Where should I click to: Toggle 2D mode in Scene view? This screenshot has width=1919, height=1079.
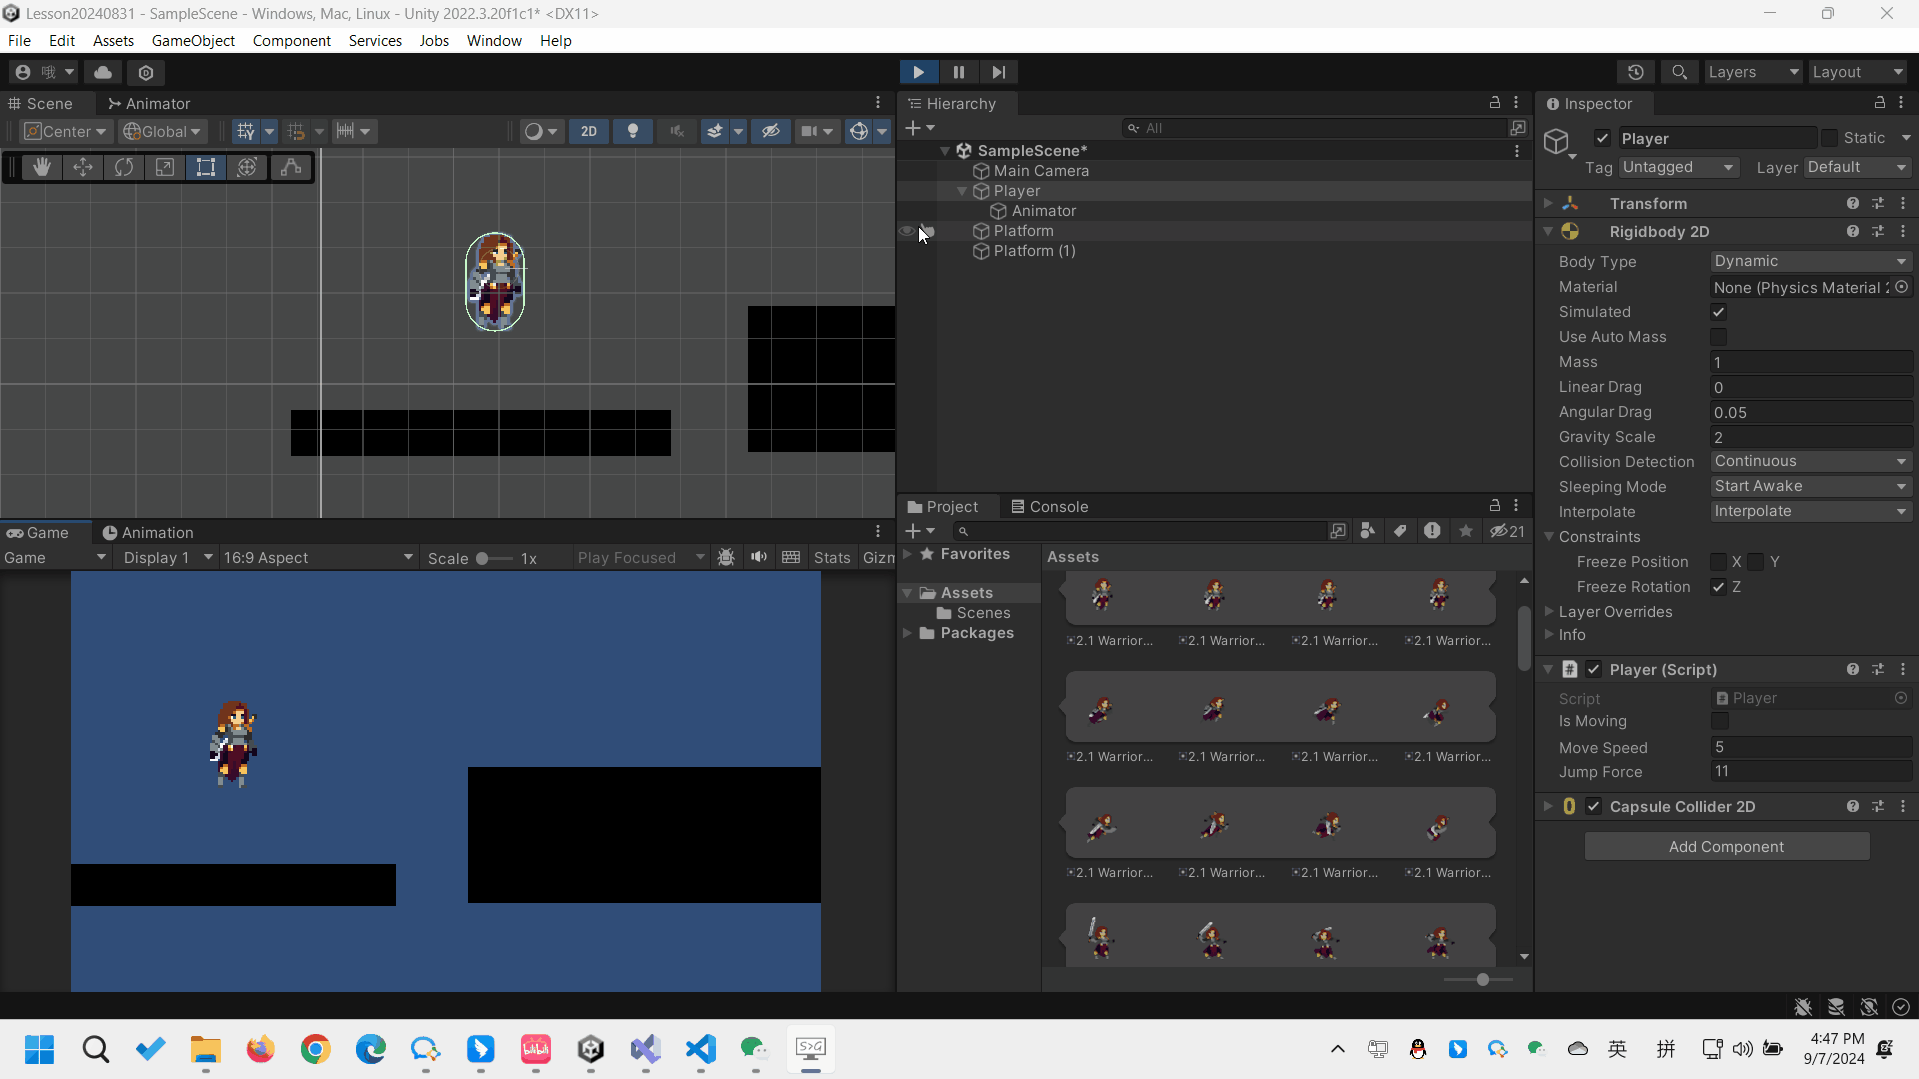coord(589,131)
